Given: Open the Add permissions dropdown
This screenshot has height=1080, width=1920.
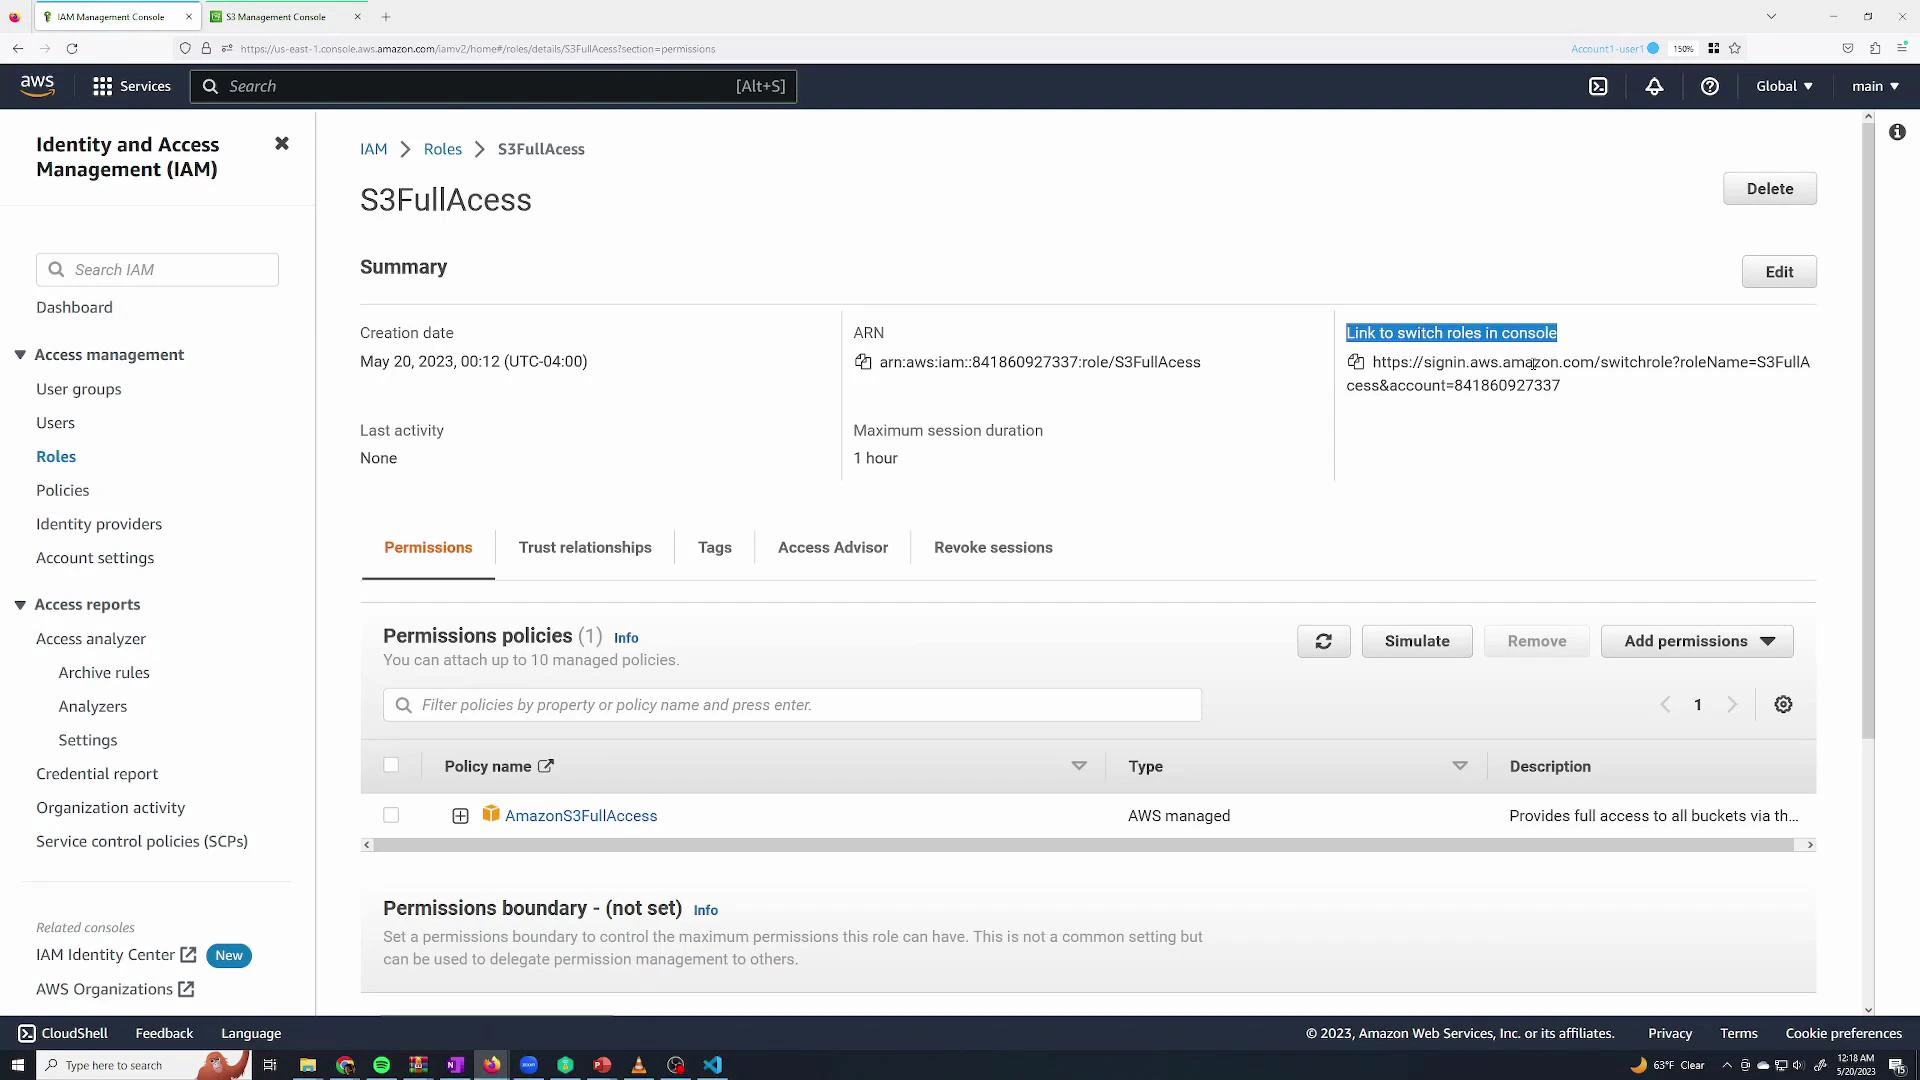Looking at the screenshot, I should (x=1697, y=641).
